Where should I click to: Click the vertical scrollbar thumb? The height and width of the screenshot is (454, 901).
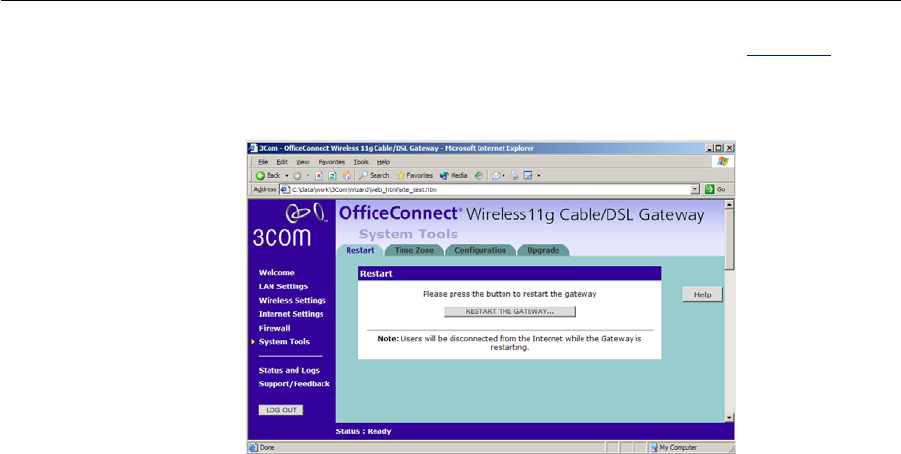729,239
